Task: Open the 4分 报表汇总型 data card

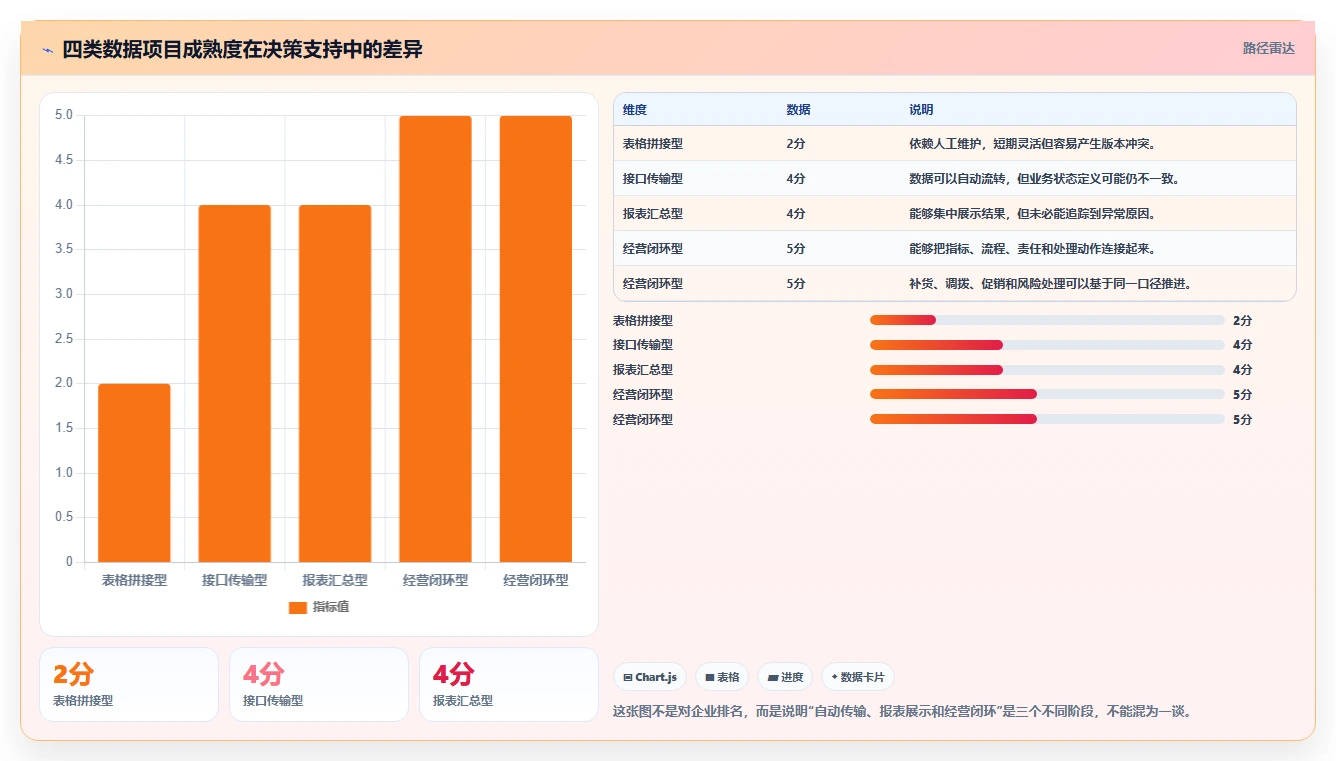Action: pyautogui.click(x=509, y=684)
